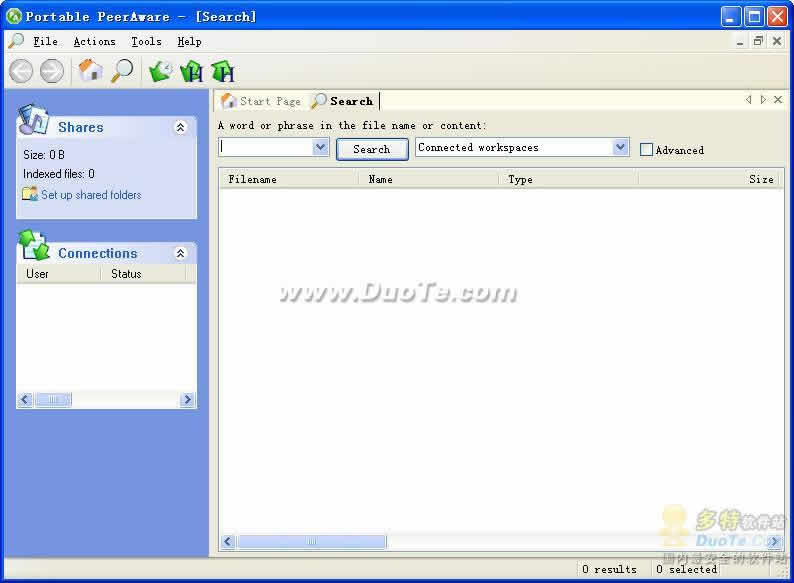Open the Actions menu
Viewport: 794px width, 583px height.
(x=94, y=42)
